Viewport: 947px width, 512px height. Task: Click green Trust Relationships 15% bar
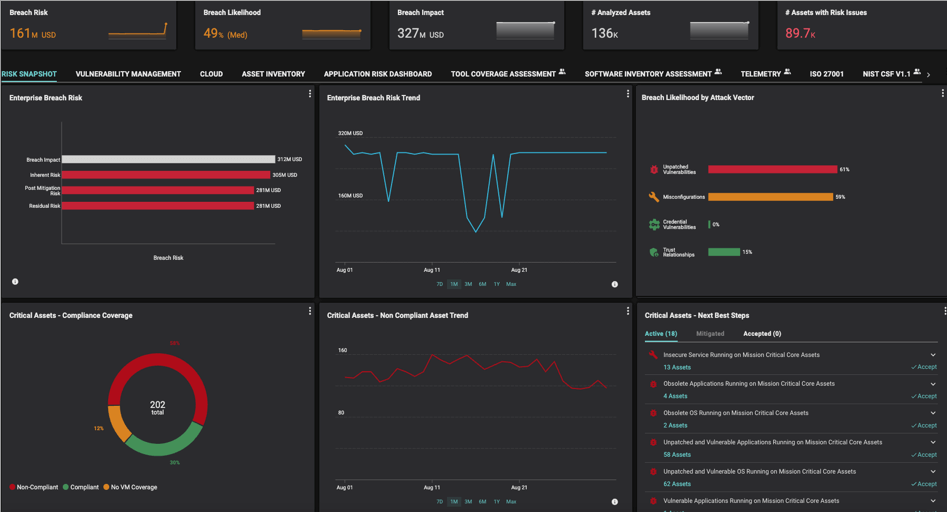724,252
